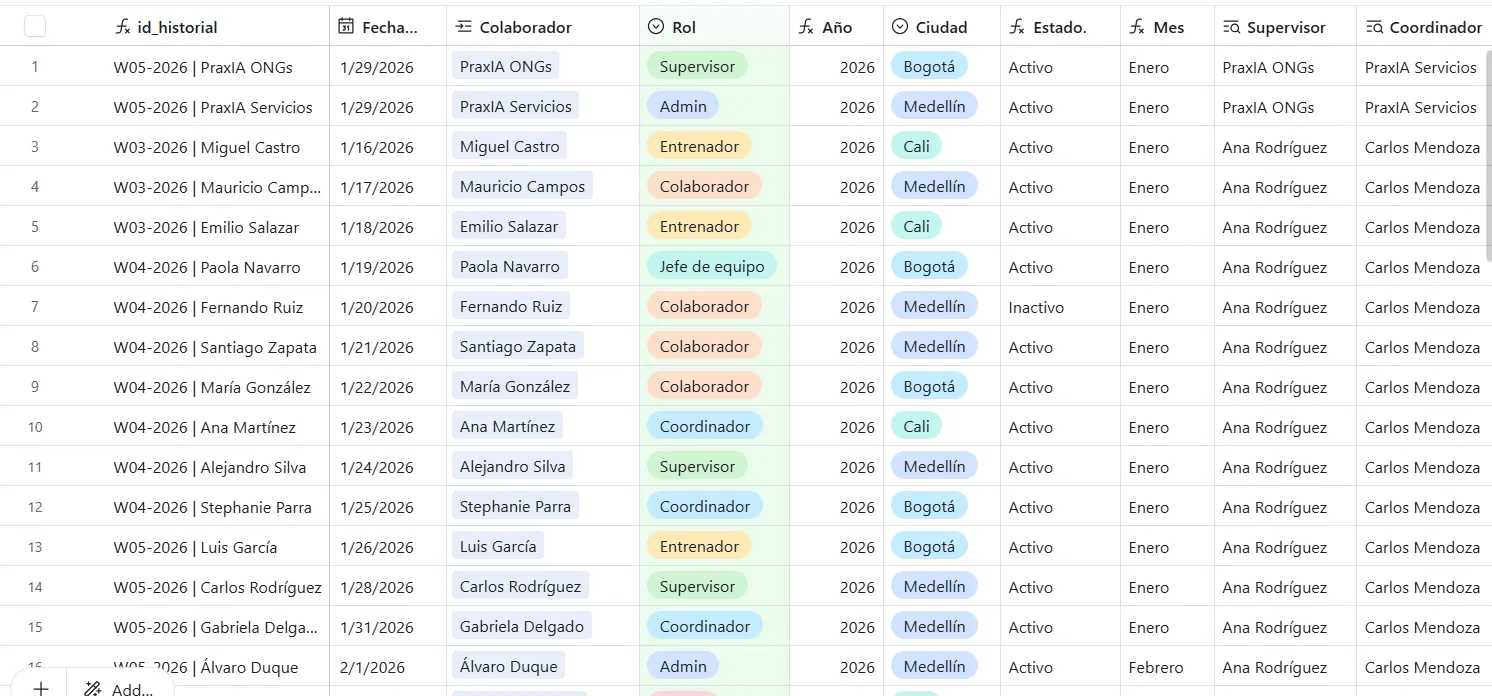
Task: Select the row 1 Supervisor role pill
Action: (x=697, y=67)
